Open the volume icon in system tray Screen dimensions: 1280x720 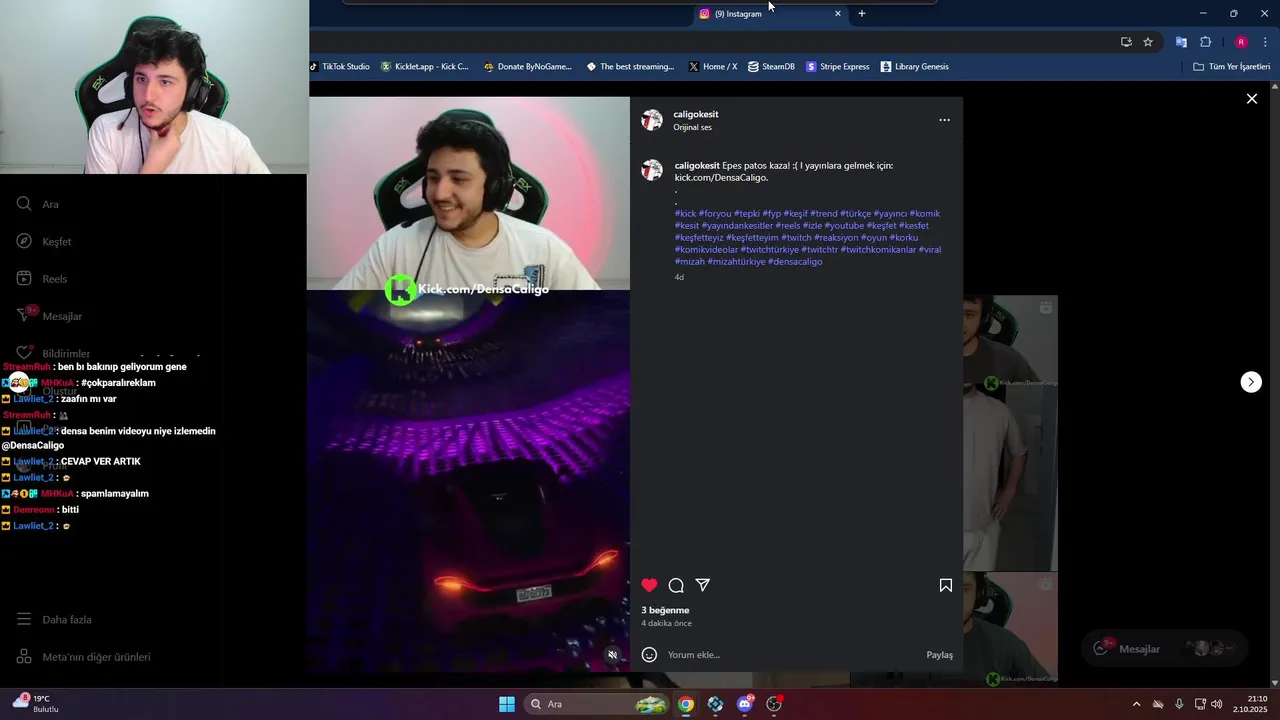click(x=1216, y=704)
